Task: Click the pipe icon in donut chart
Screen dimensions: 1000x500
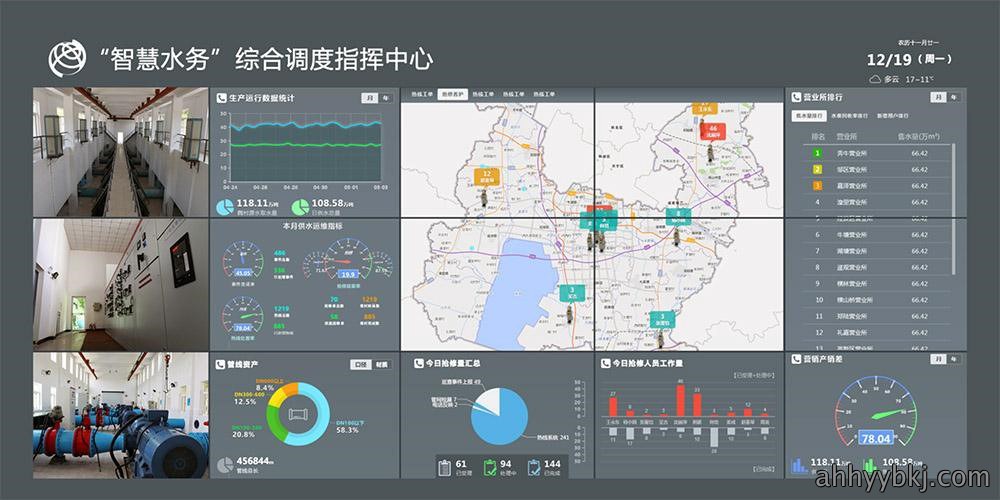Action: pyautogui.click(x=298, y=415)
